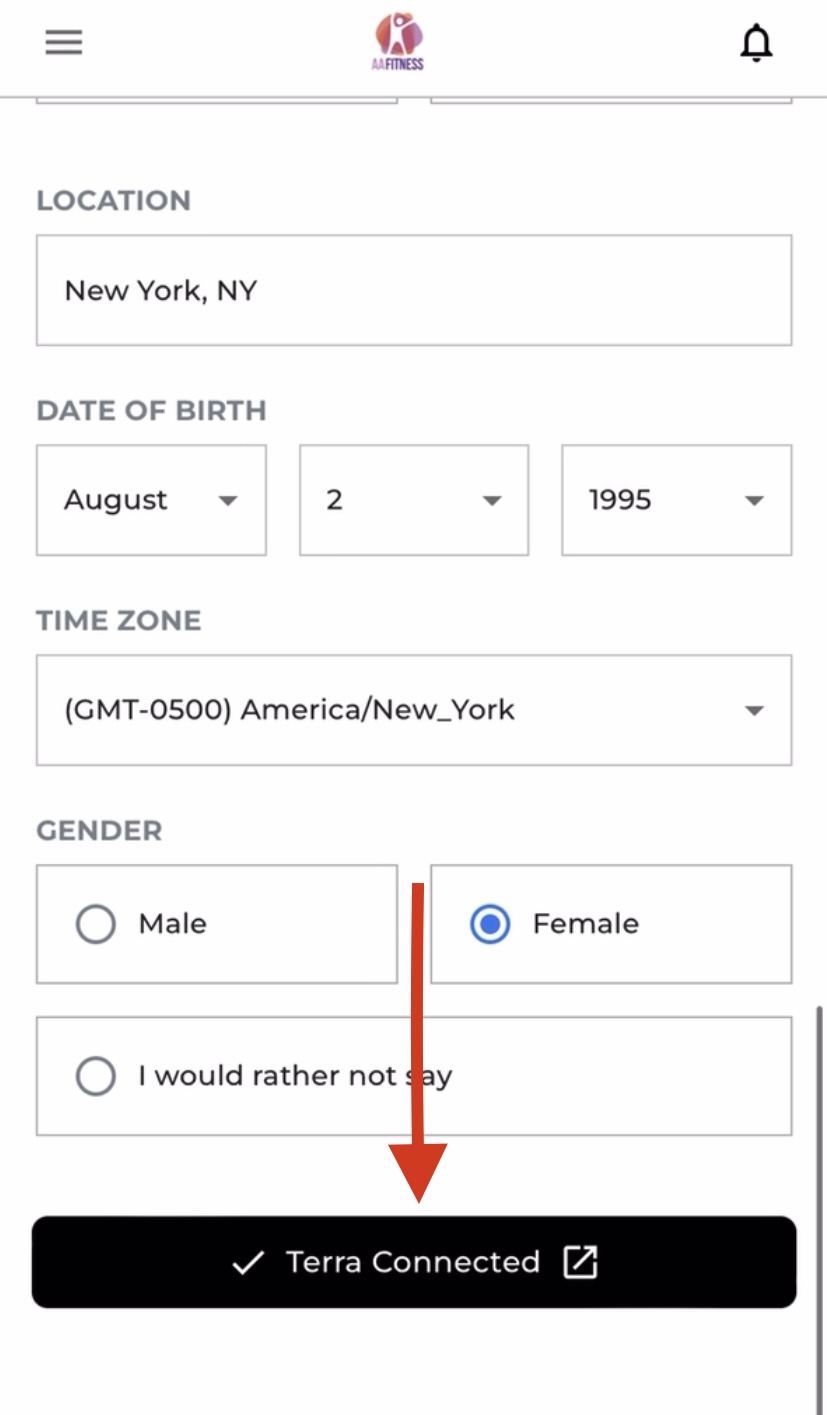827x1415 pixels.
Task: Click the external link icon on Terra button
Action: click(x=580, y=1262)
